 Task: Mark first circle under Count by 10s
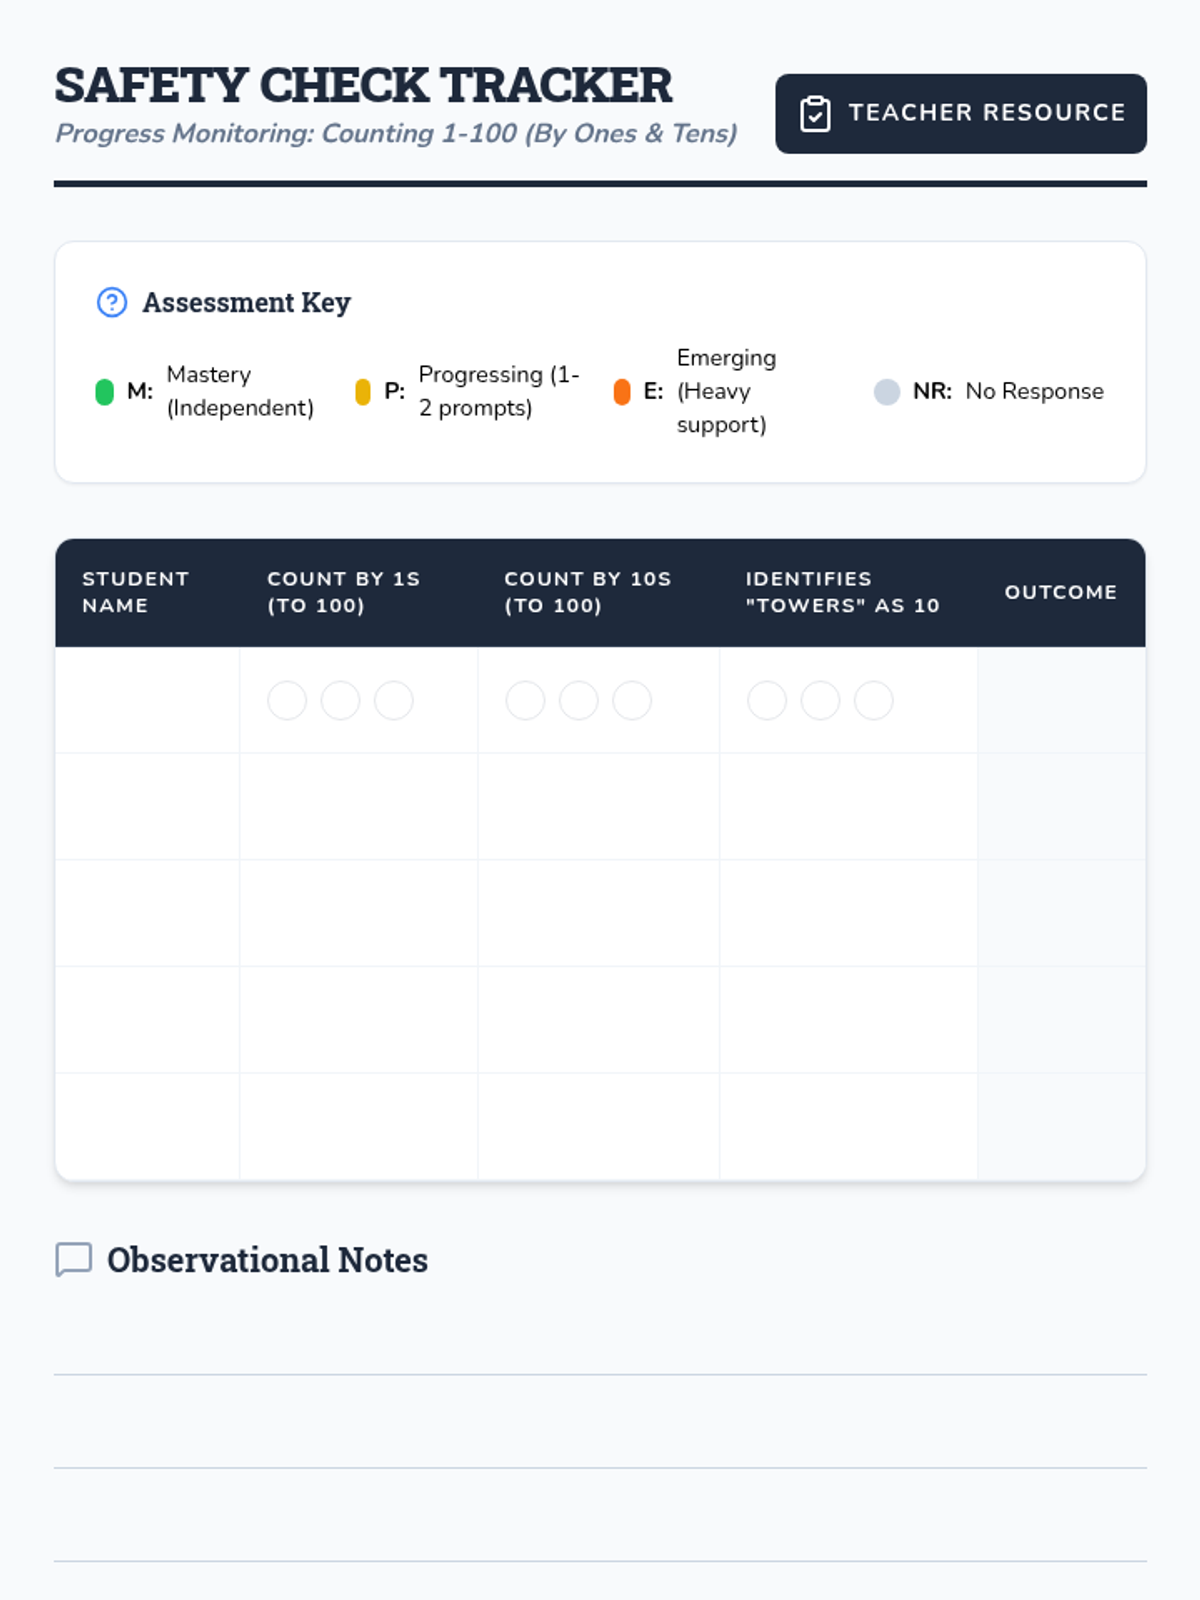(x=525, y=700)
